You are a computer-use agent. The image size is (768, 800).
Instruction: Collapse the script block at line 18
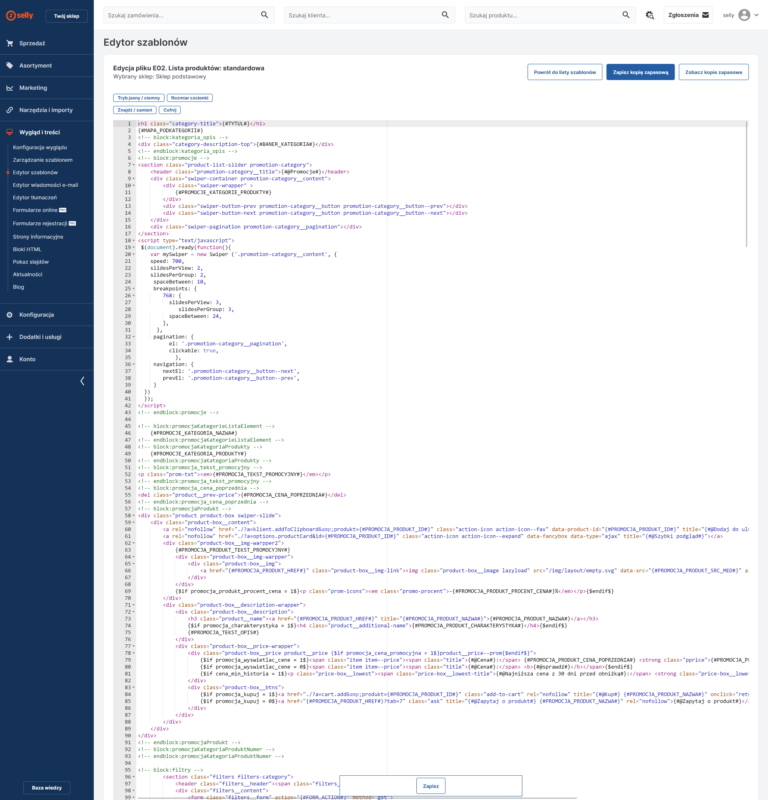pyautogui.click(x=134, y=241)
